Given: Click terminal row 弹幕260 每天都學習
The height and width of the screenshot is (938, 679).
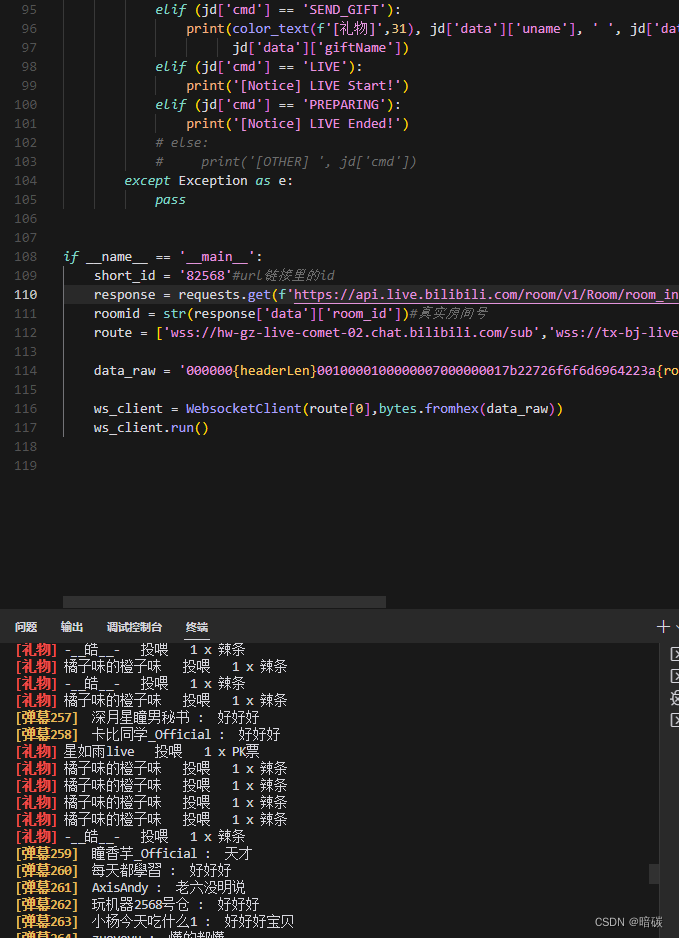Looking at the screenshot, I should (123, 870).
